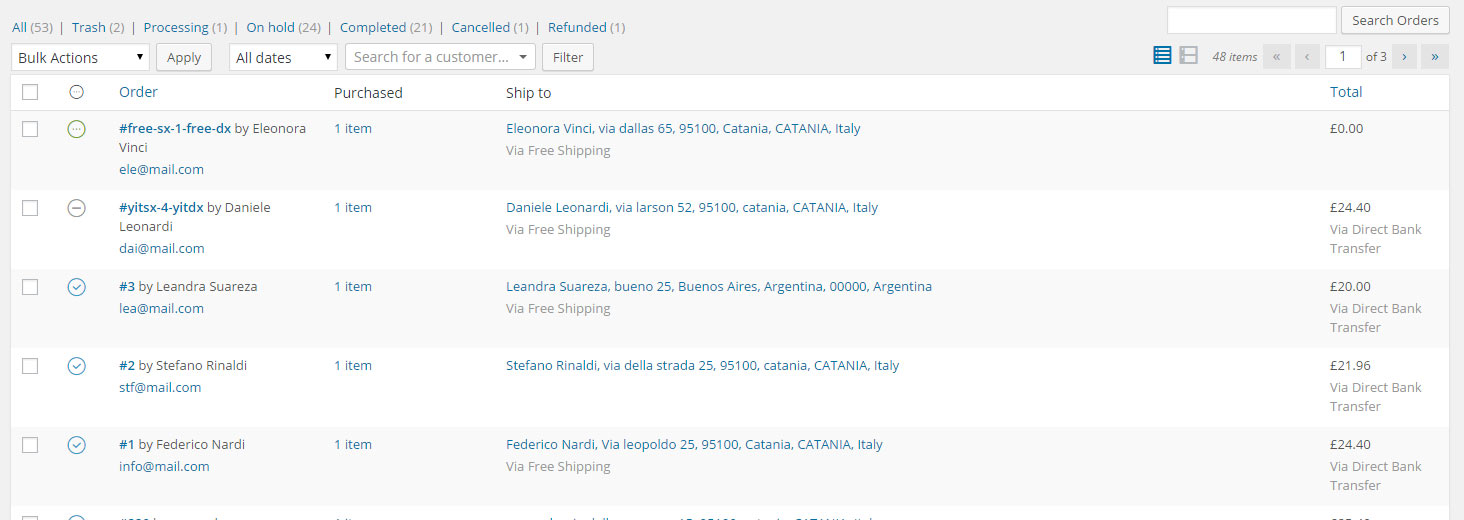Open the ele@mail.com email link
The height and width of the screenshot is (520, 1464).
pyautogui.click(x=161, y=169)
